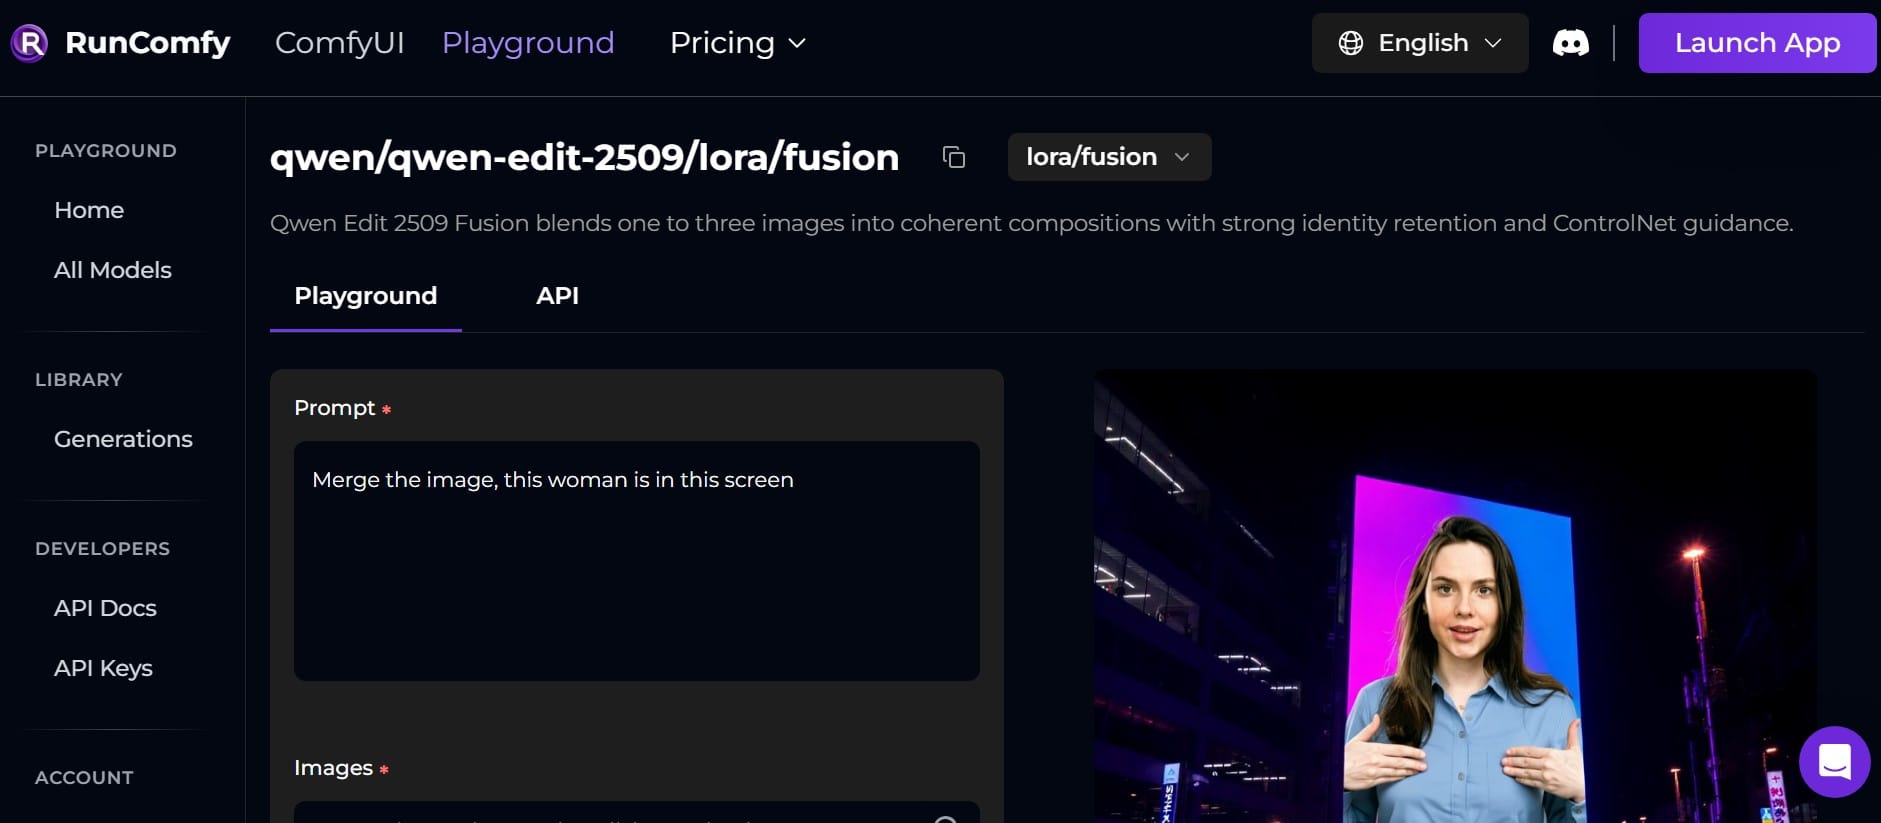Open API Keys in the sidebar
Viewport: 1881px width, 823px height.
pos(103,668)
